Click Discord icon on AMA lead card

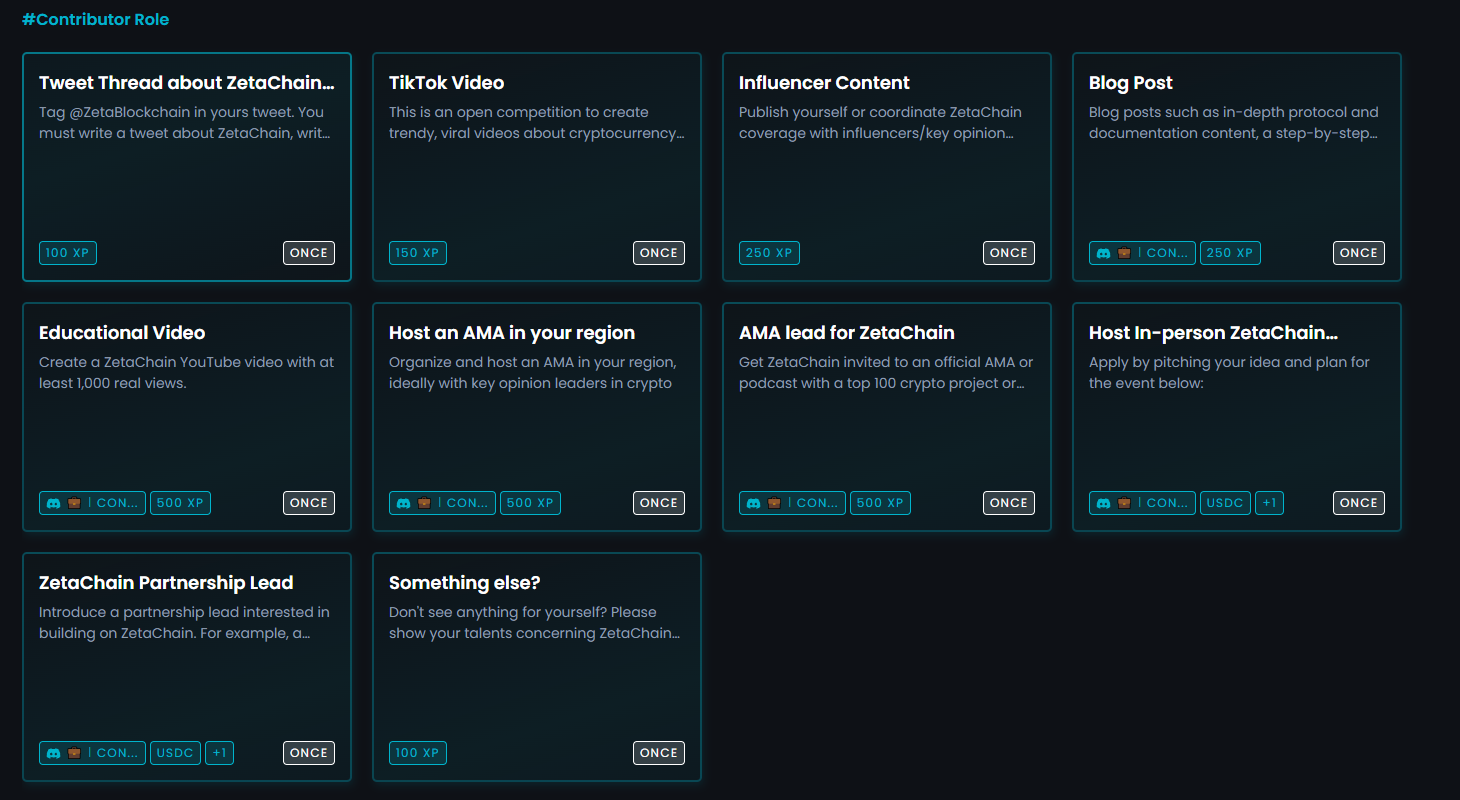754,503
